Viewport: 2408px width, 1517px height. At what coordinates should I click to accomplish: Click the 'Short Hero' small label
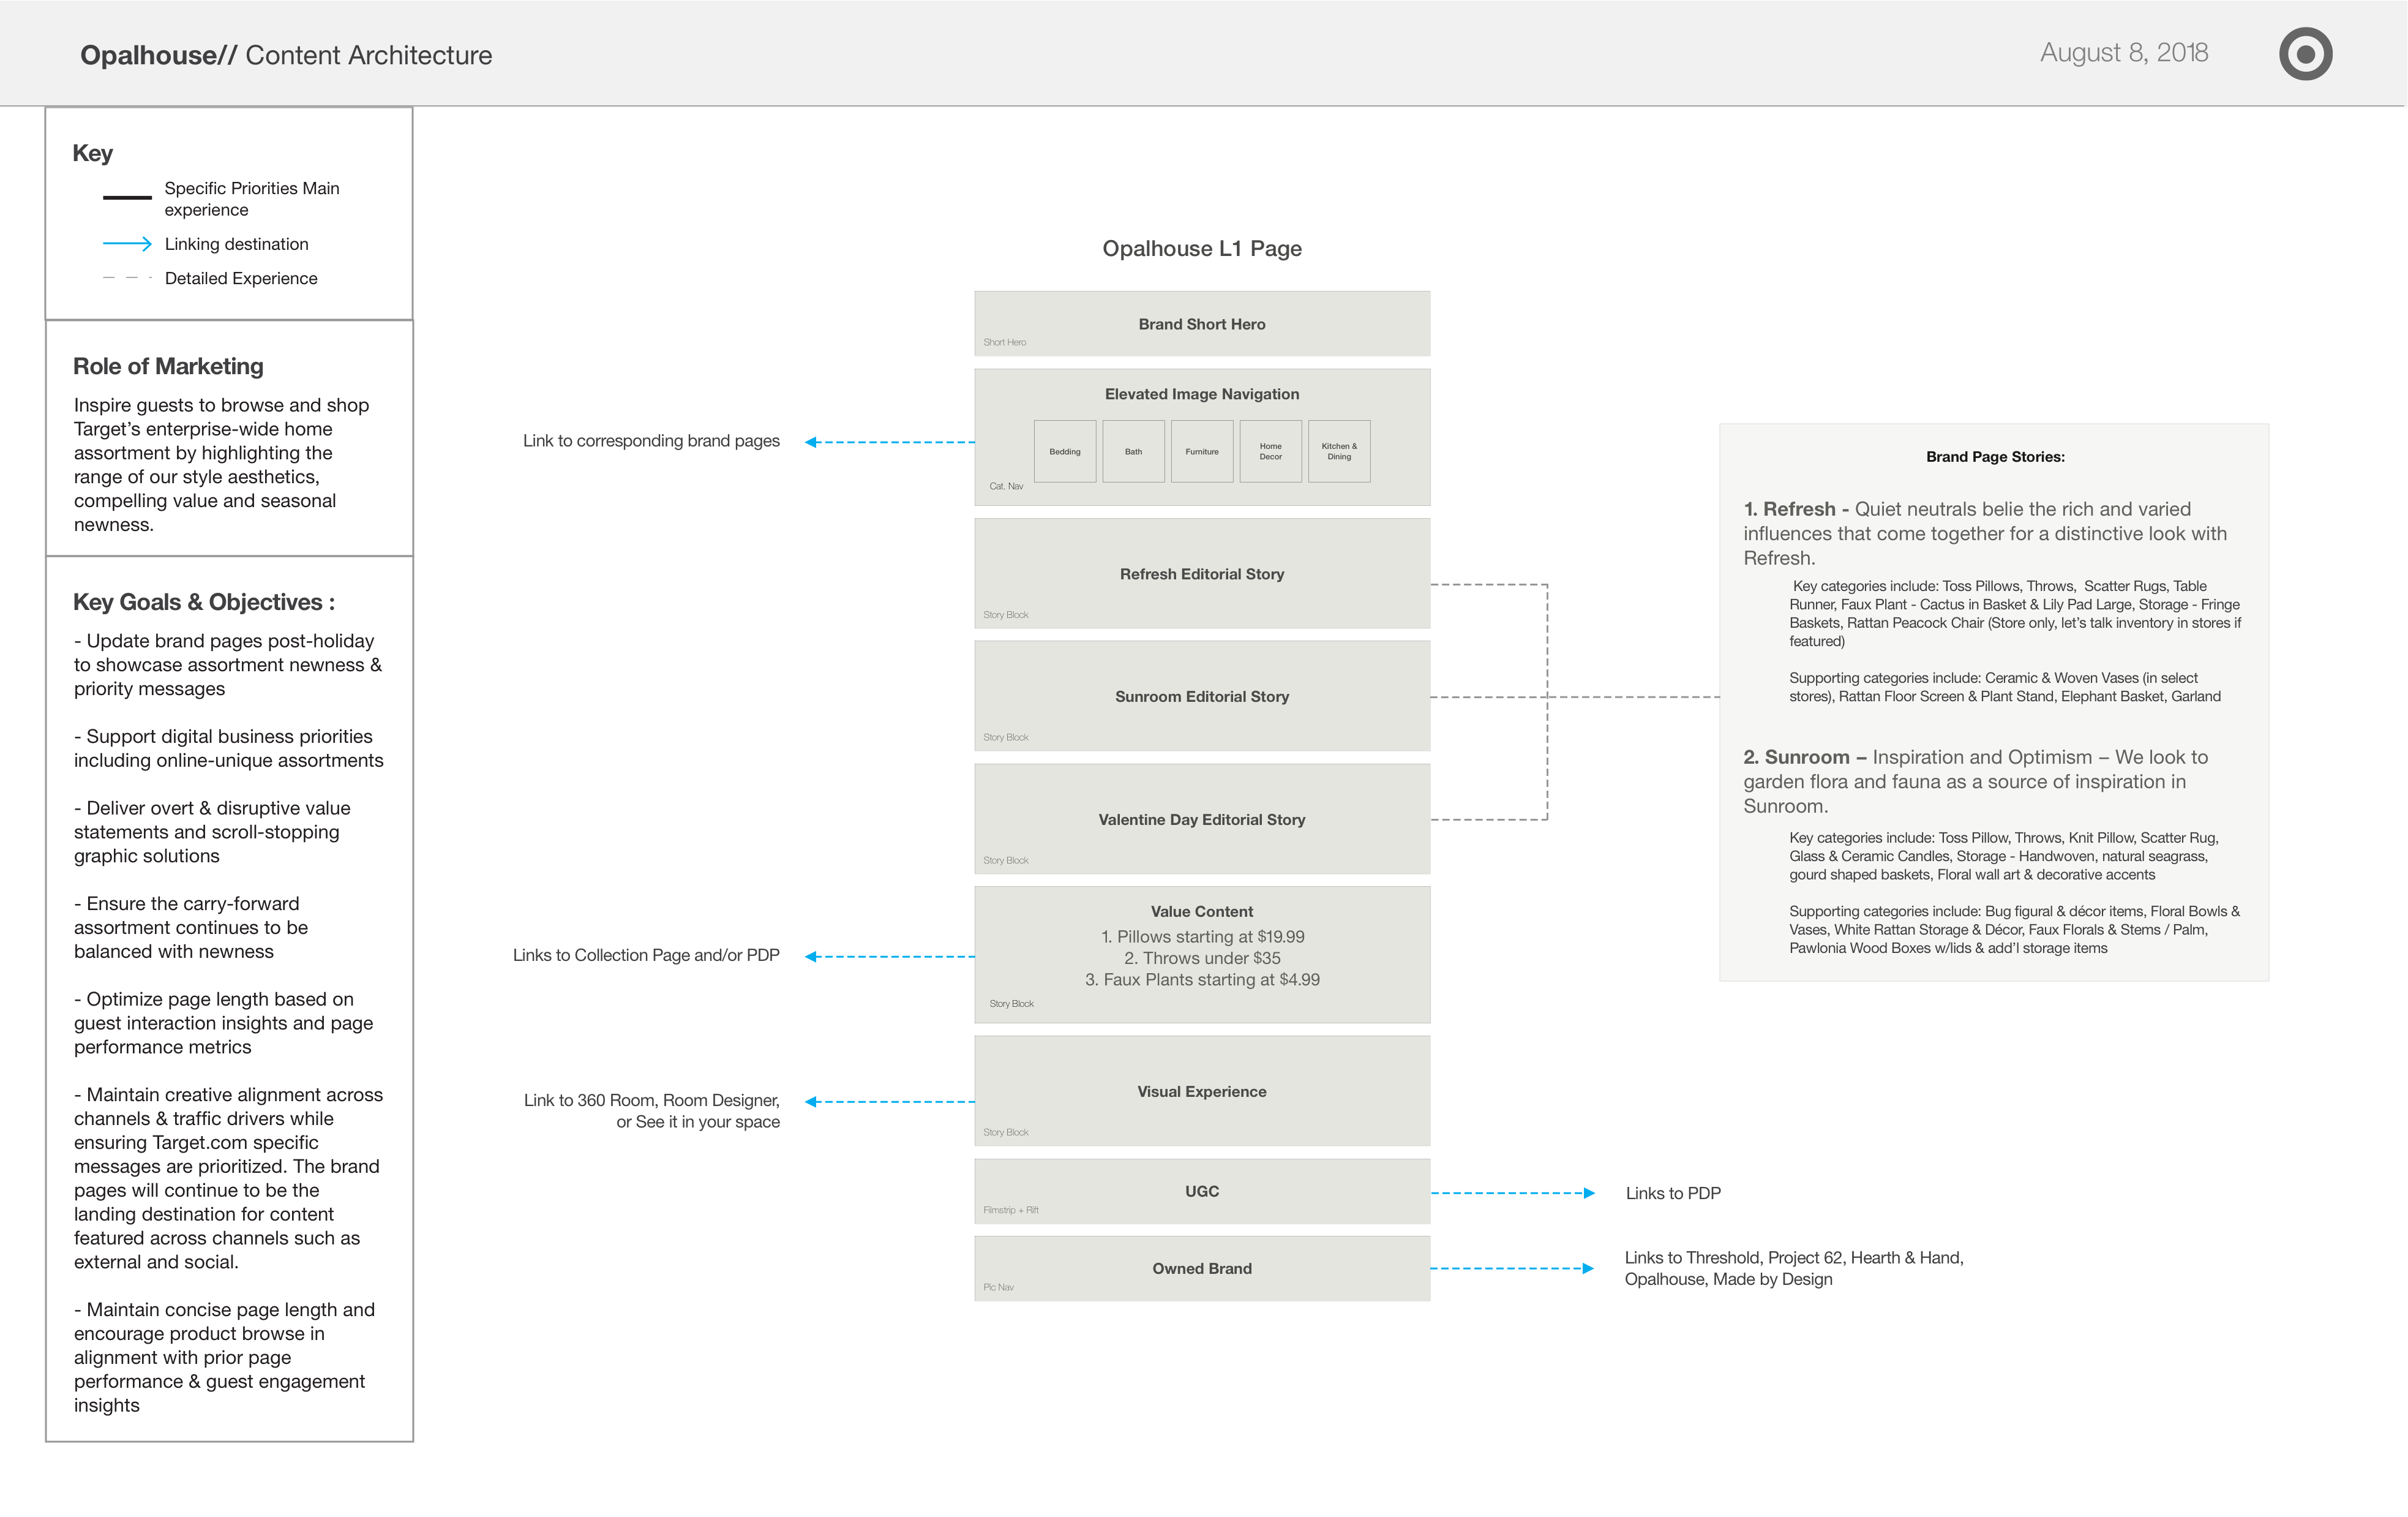coord(1004,342)
